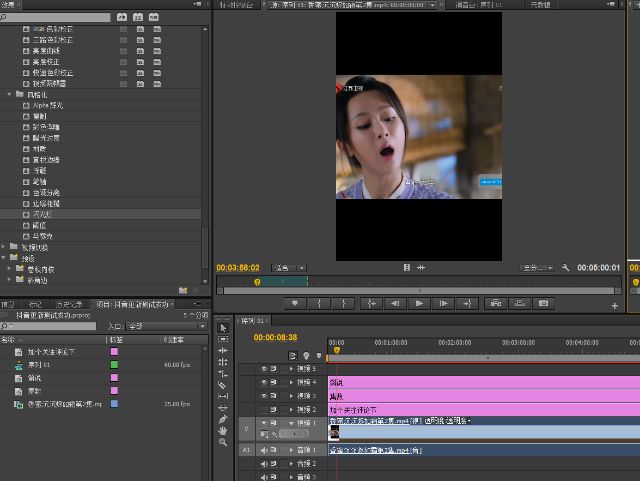This screenshot has height=481, width=640.
Task: Open the playback resolution dropdown
Action: tap(537, 268)
